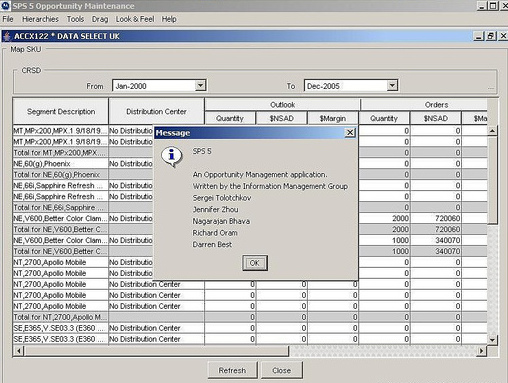The width and height of the screenshot is (508, 383).
Task: Select the 'NE,60(g),Phoenix' row
Action: pyautogui.click(x=250, y=164)
